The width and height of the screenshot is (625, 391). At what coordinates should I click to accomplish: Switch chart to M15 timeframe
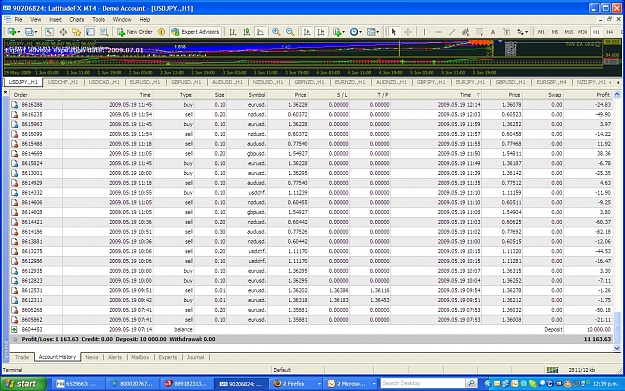(569, 32)
